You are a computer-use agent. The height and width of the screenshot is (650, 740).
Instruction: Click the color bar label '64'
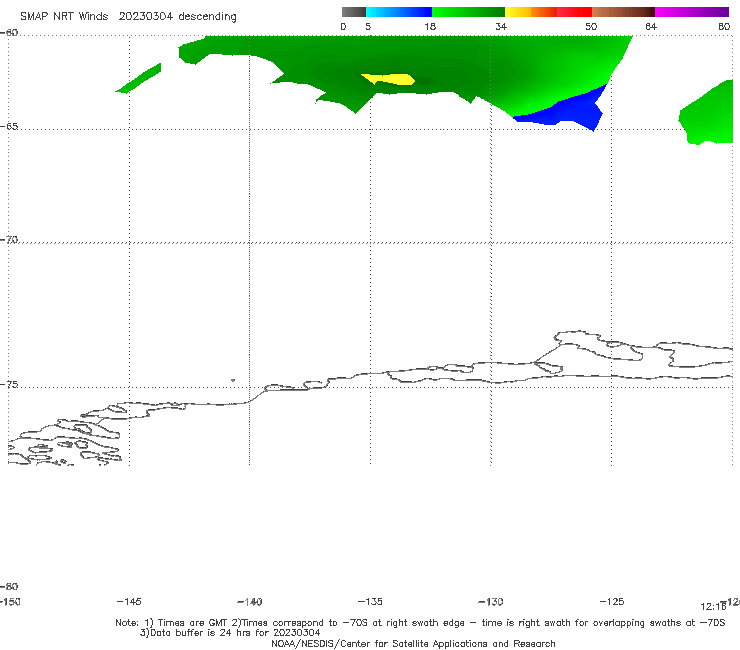[x=651, y=26]
